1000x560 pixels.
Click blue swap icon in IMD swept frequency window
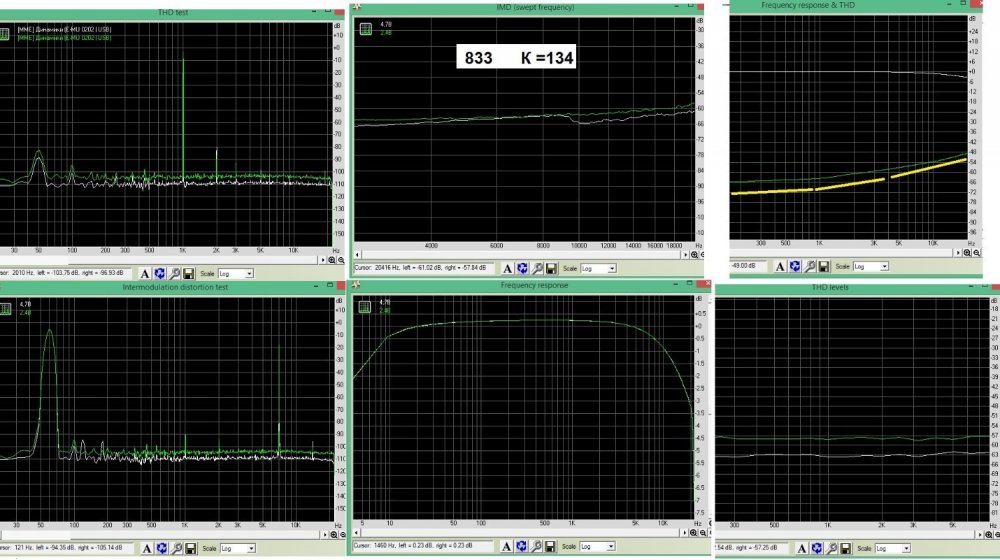(522, 269)
